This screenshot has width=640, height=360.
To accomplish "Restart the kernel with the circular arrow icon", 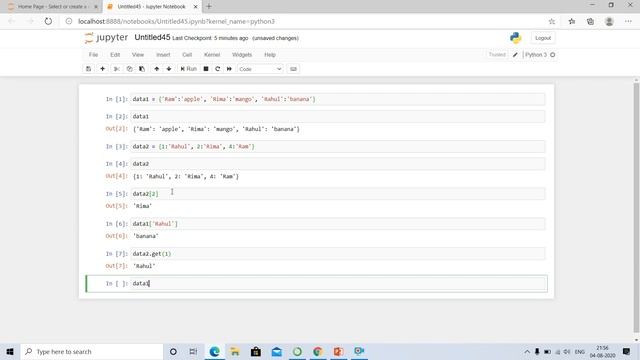I will click(x=218, y=69).
